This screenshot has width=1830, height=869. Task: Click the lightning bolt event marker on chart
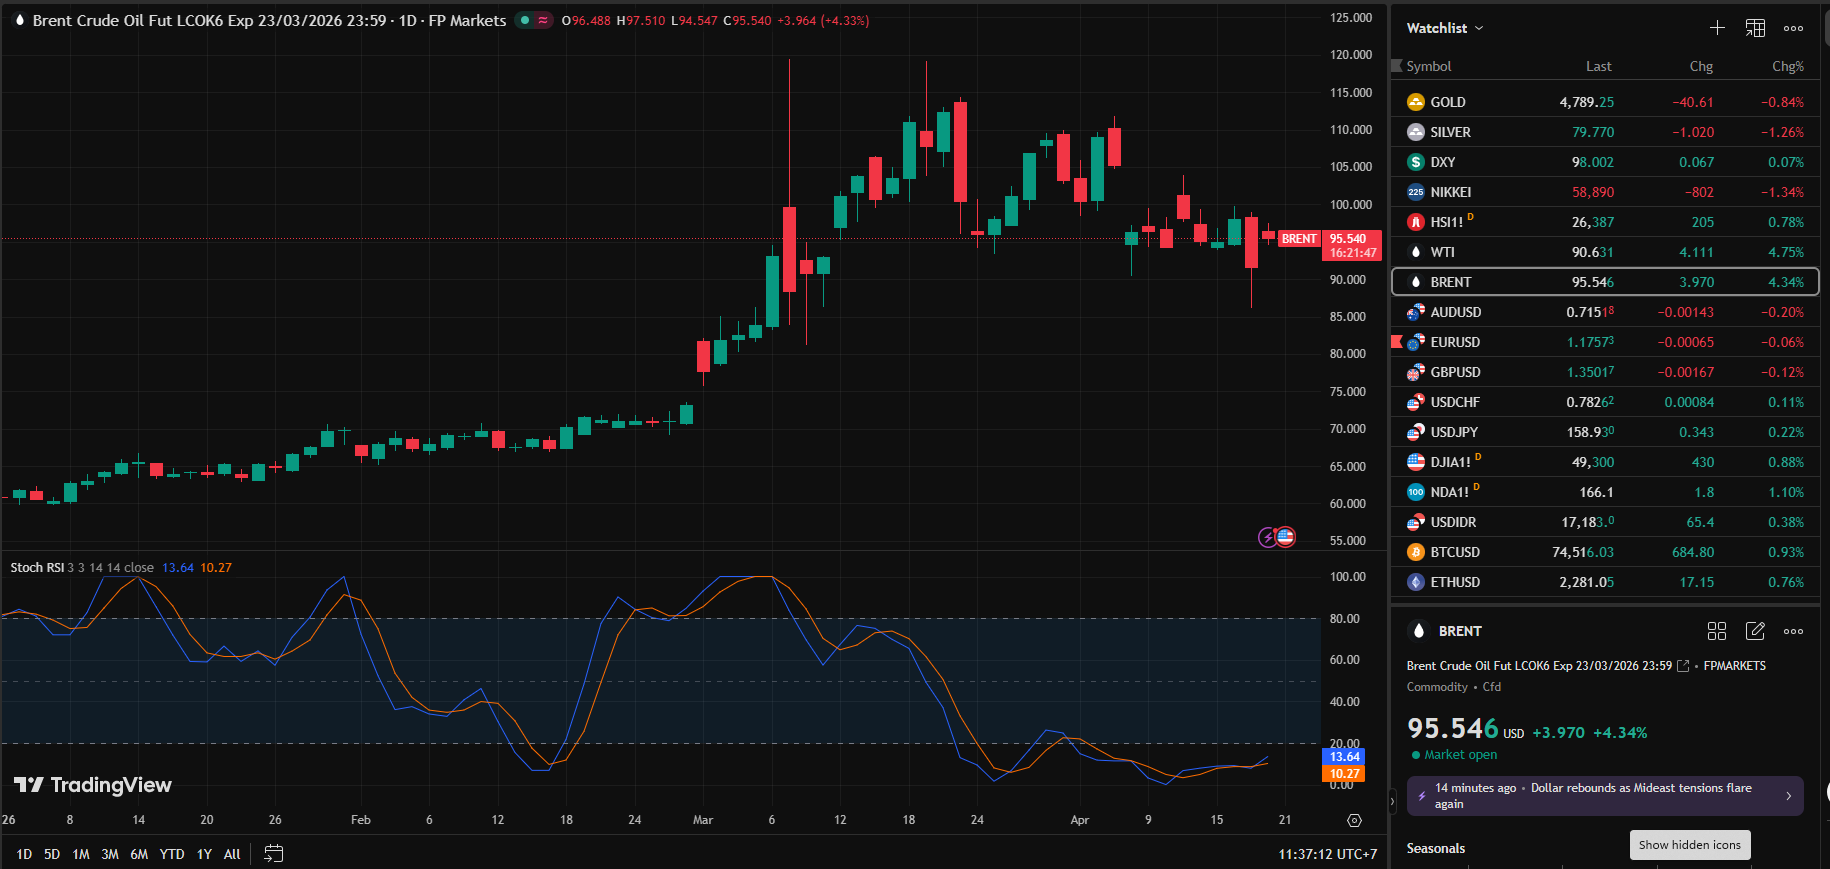(x=1267, y=538)
